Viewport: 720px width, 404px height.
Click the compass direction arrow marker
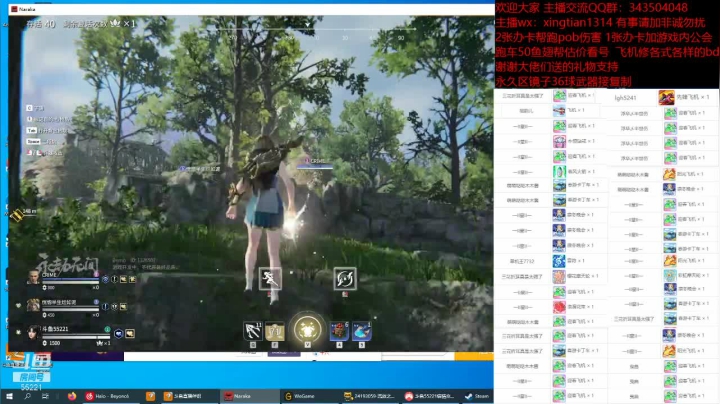(308, 23)
